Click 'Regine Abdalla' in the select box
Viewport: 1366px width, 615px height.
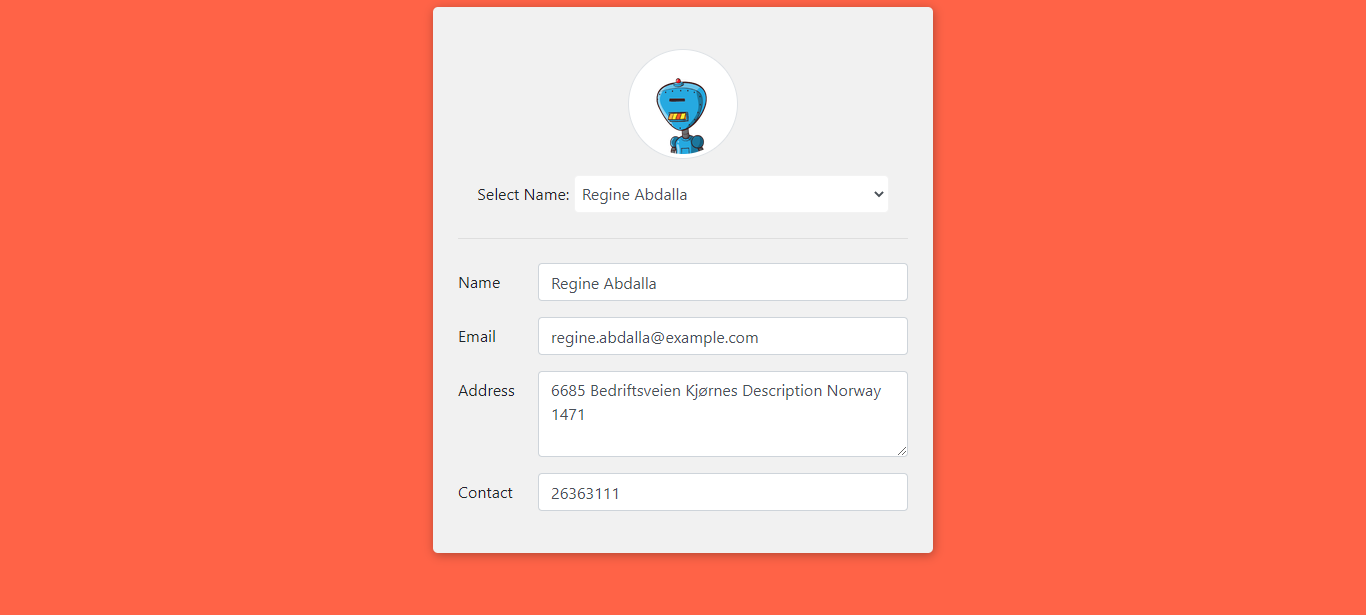635,195
